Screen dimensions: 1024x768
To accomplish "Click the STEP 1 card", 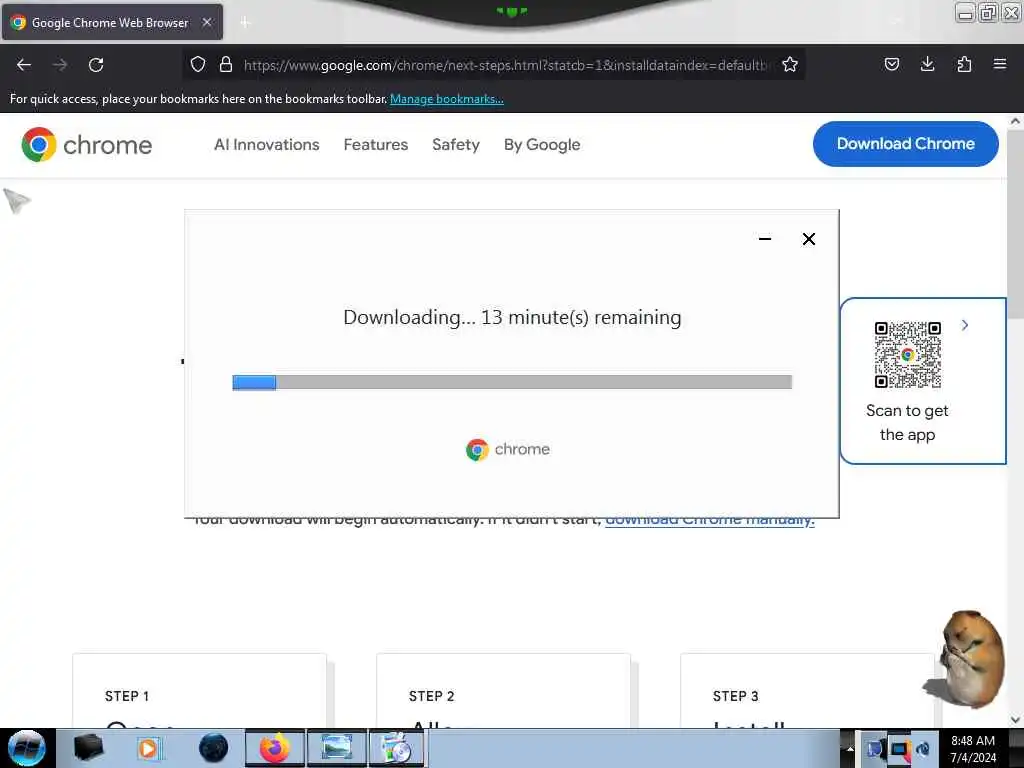I will click(199, 691).
